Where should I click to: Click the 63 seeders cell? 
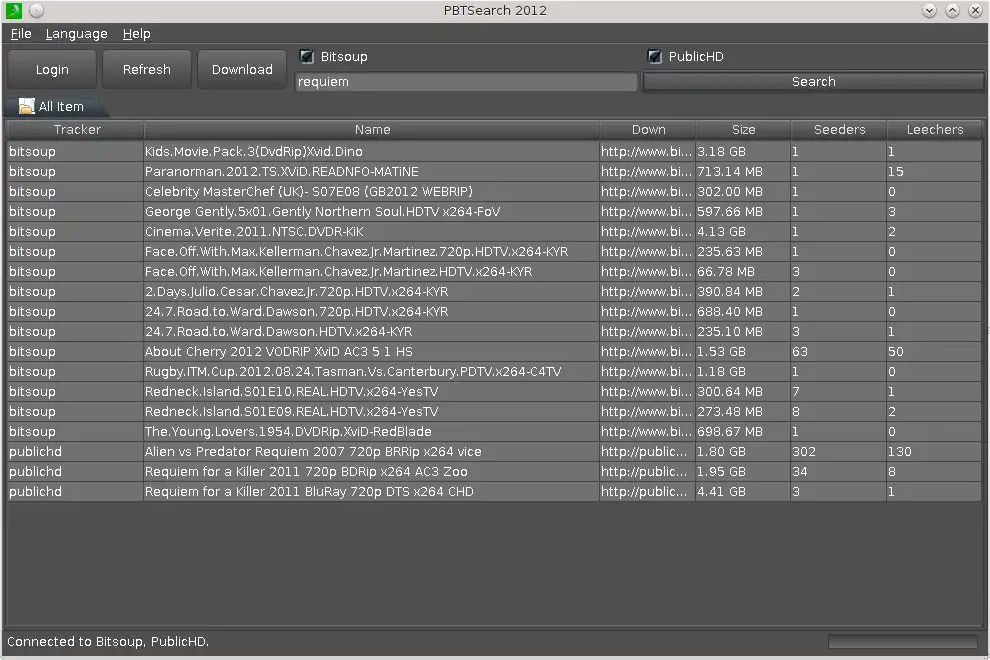[838, 352]
